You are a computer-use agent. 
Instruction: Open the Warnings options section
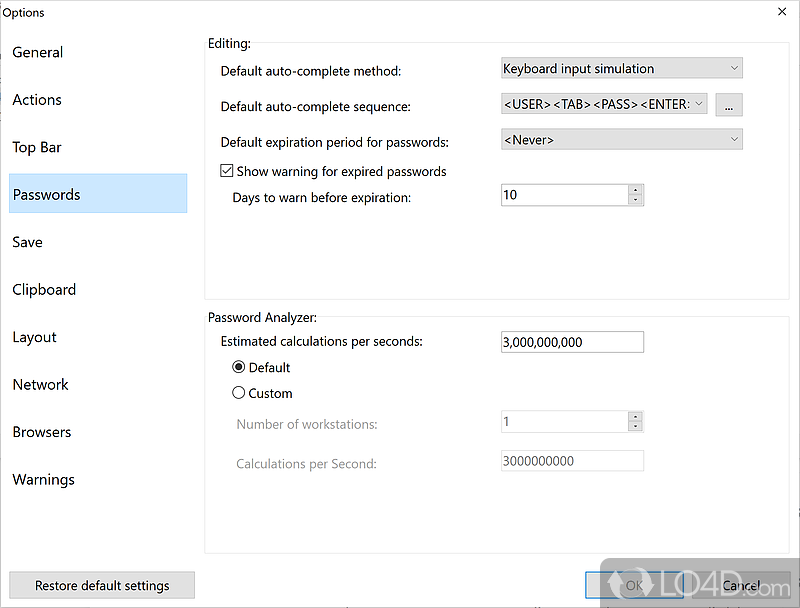click(44, 480)
